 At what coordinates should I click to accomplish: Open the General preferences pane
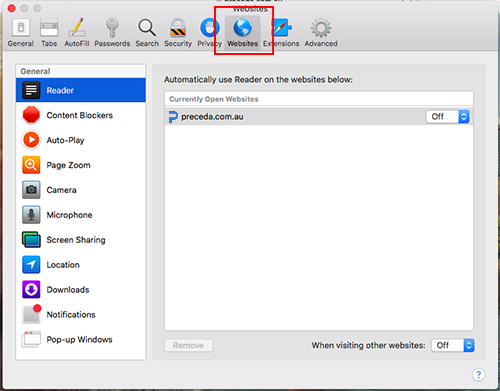[21, 33]
